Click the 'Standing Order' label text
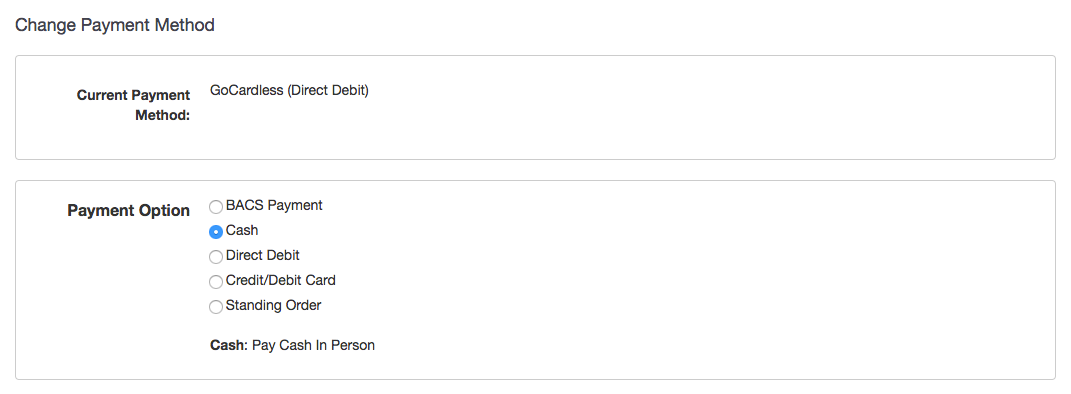The image size is (1071, 394). tap(273, 305)
